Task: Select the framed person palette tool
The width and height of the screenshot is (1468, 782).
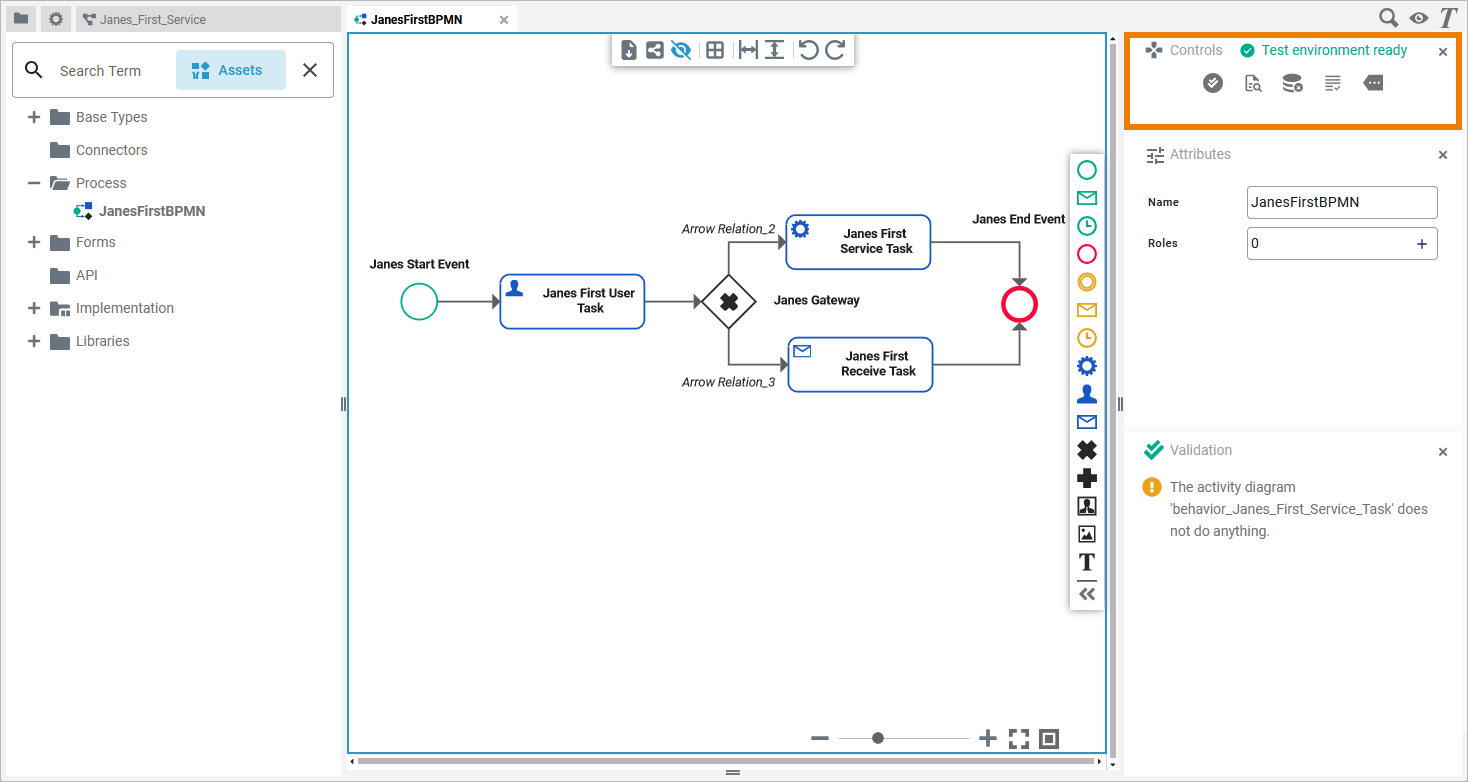Action: click(1087, 506)
